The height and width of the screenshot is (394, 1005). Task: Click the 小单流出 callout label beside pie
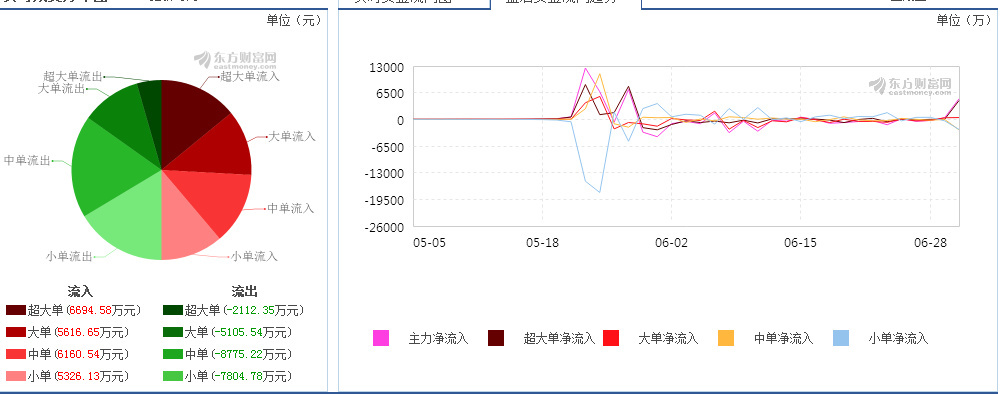(69, 256)
